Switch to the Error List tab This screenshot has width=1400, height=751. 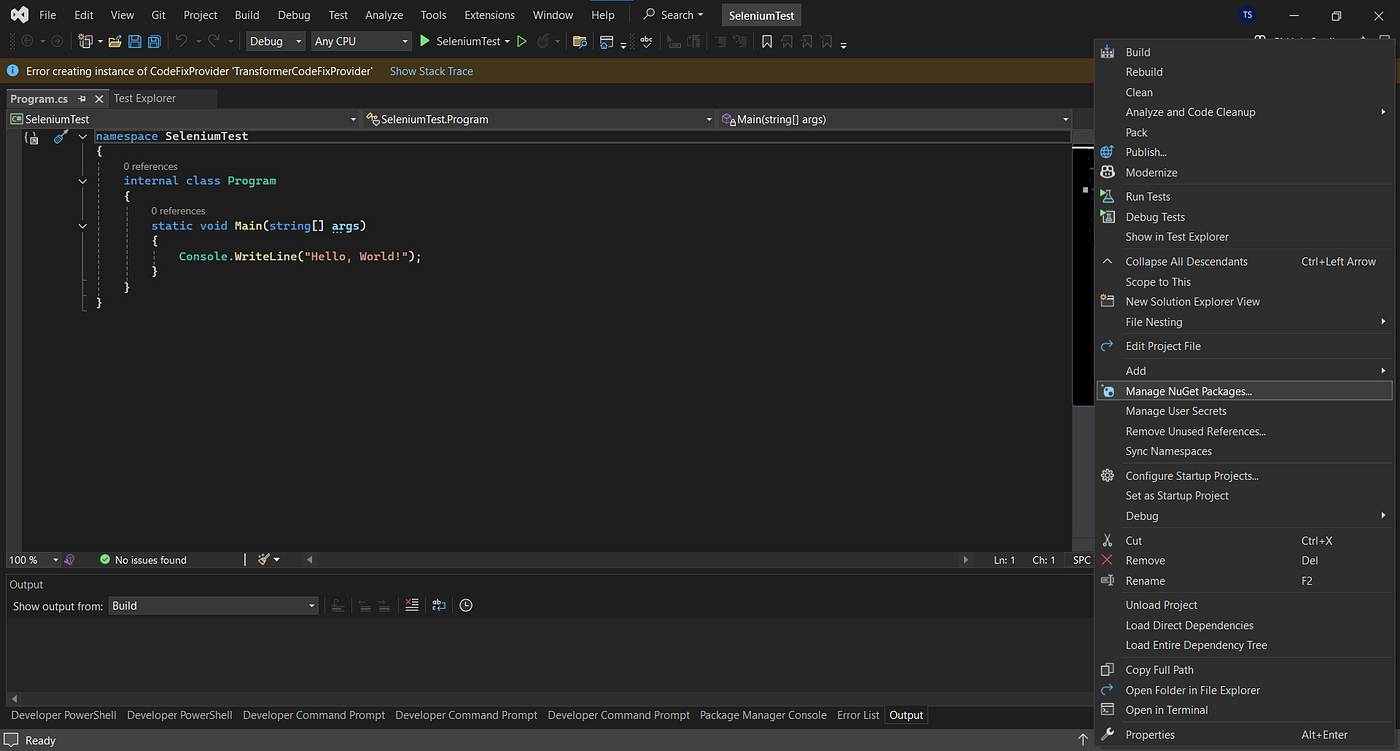click(x=858, y=715)
